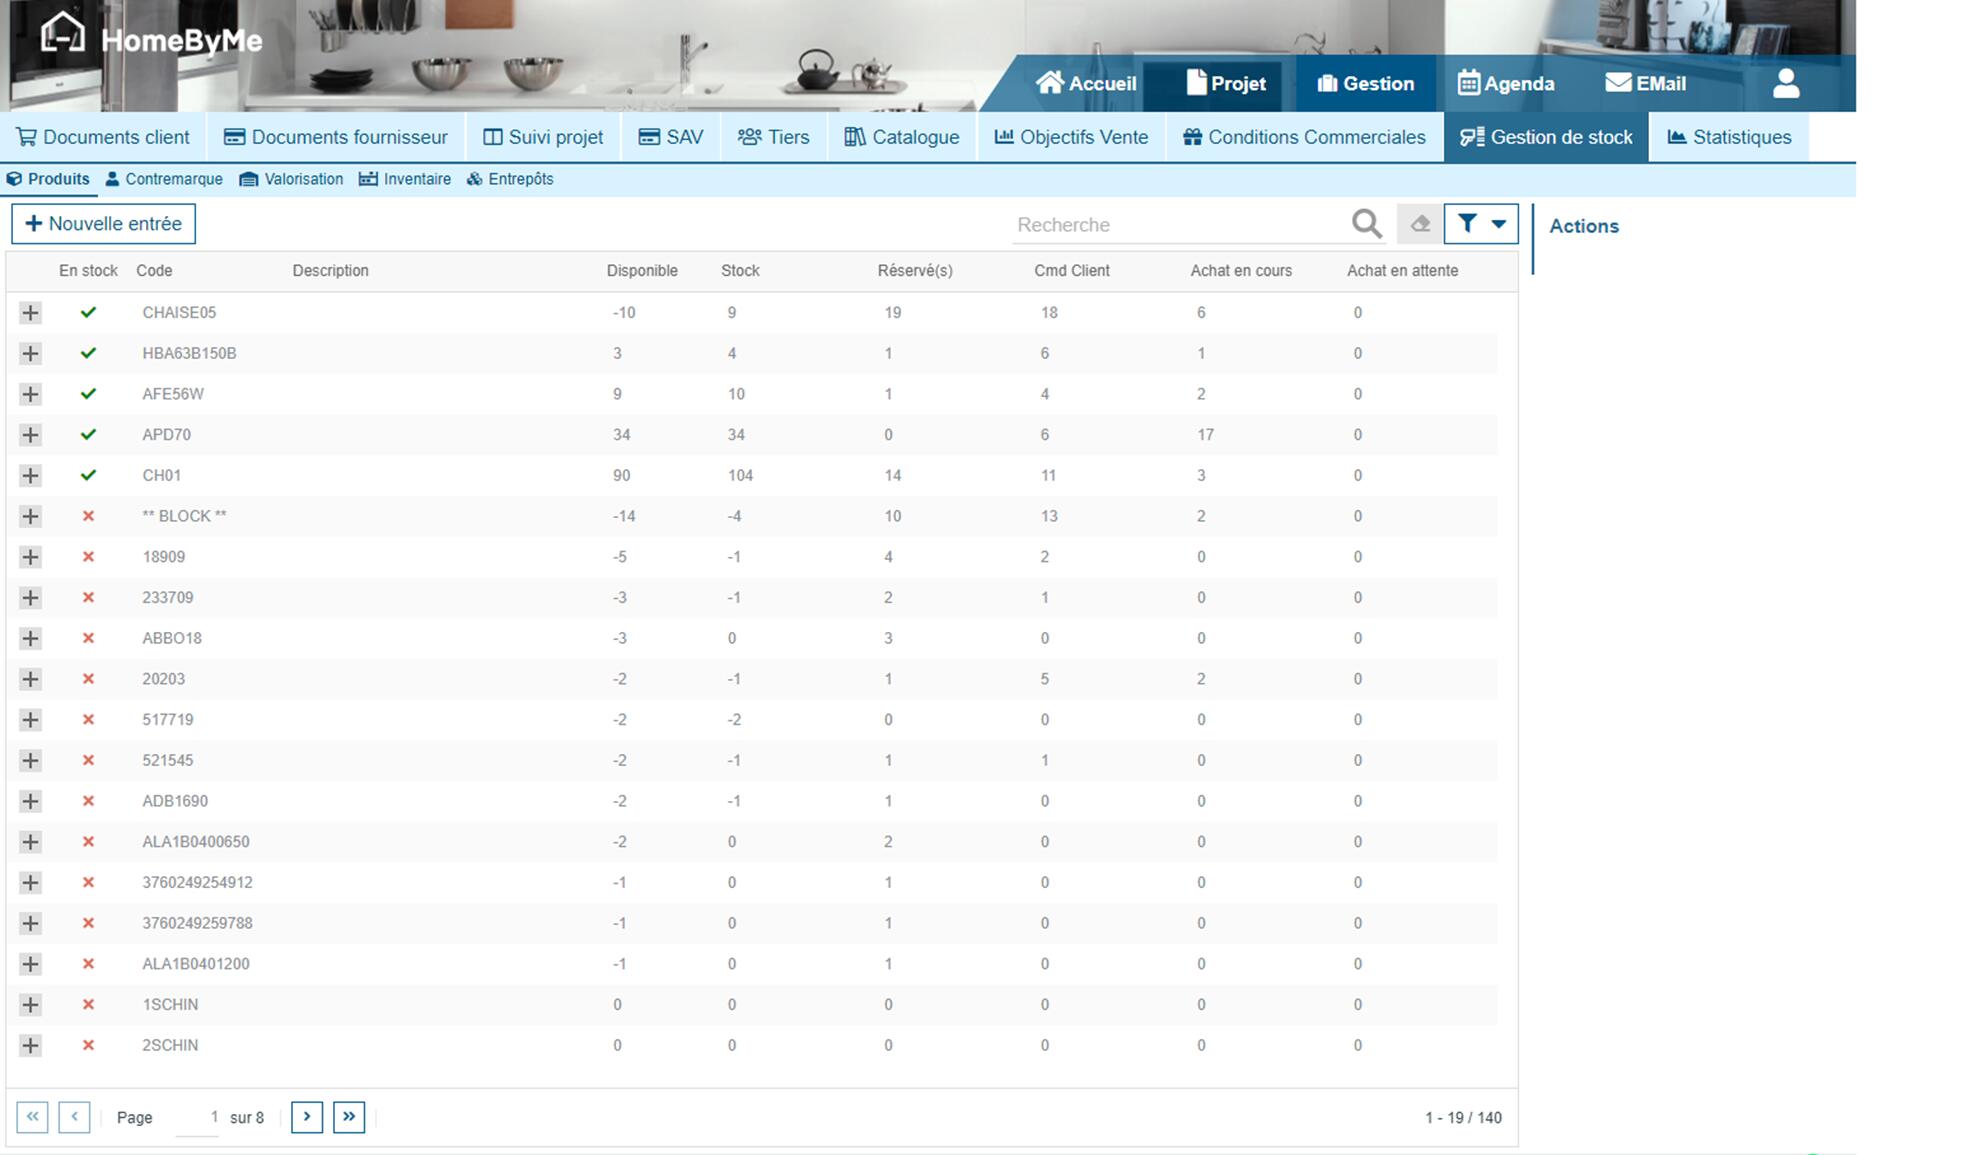Click the red cross for 18909
Screen dimensions: 1980x1155
point(88,557)
